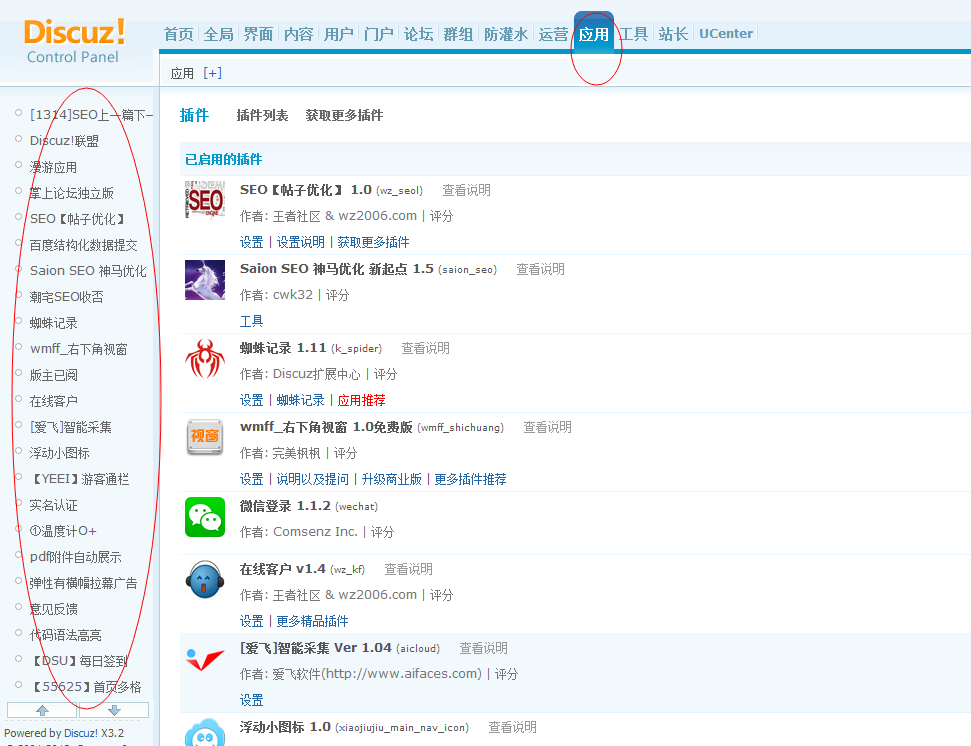Click the sidebar scroll-up arrow button

click(42, 710)
